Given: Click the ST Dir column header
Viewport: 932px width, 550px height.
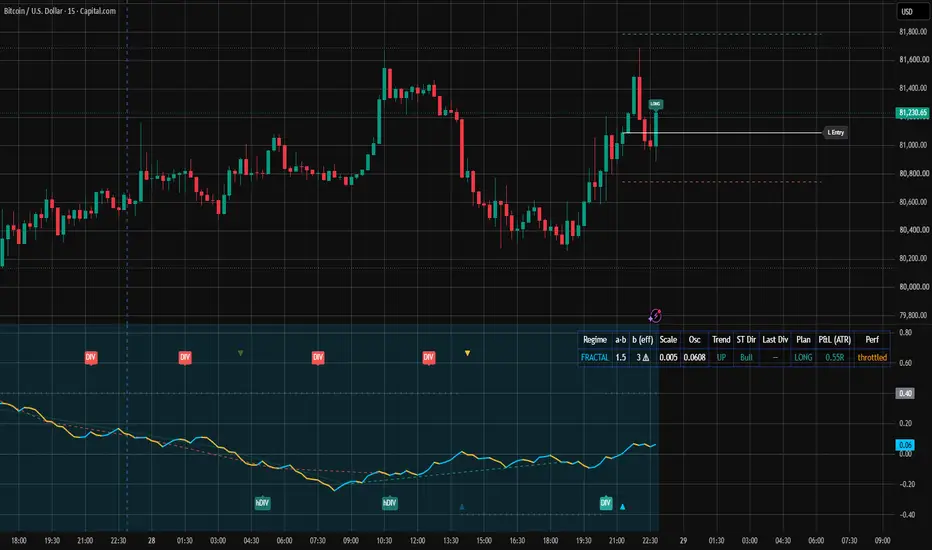Looking at the screenshot, I should point(746,340).
